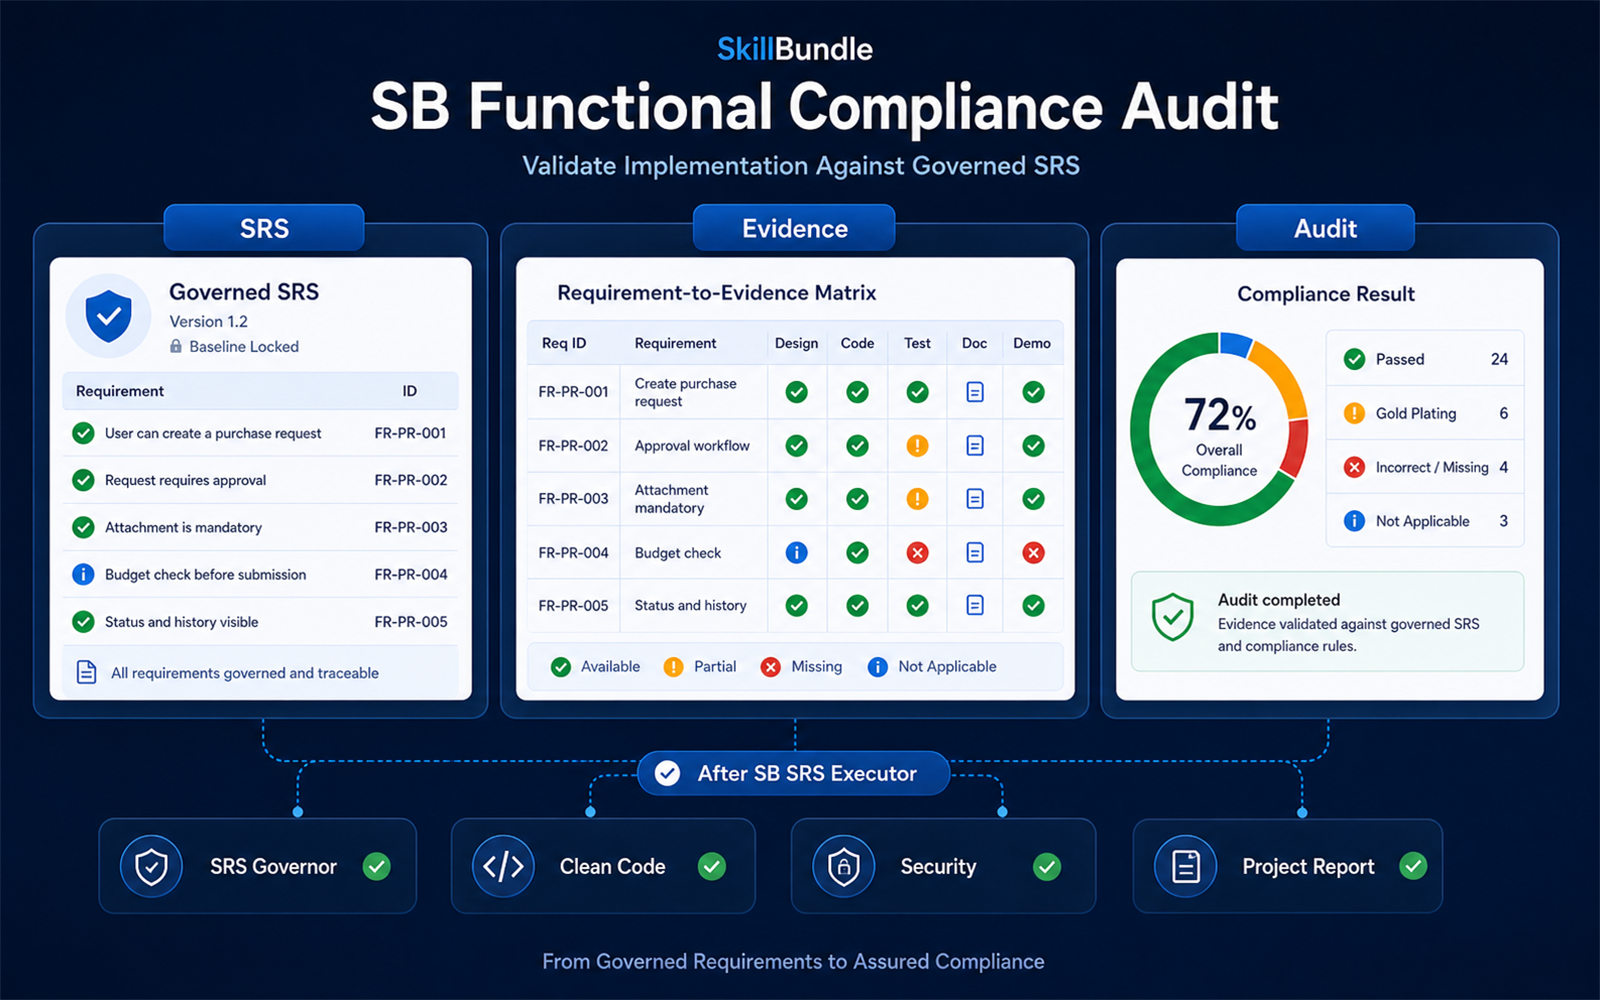
Task: Click the Design column header
Action: point(796,343)
